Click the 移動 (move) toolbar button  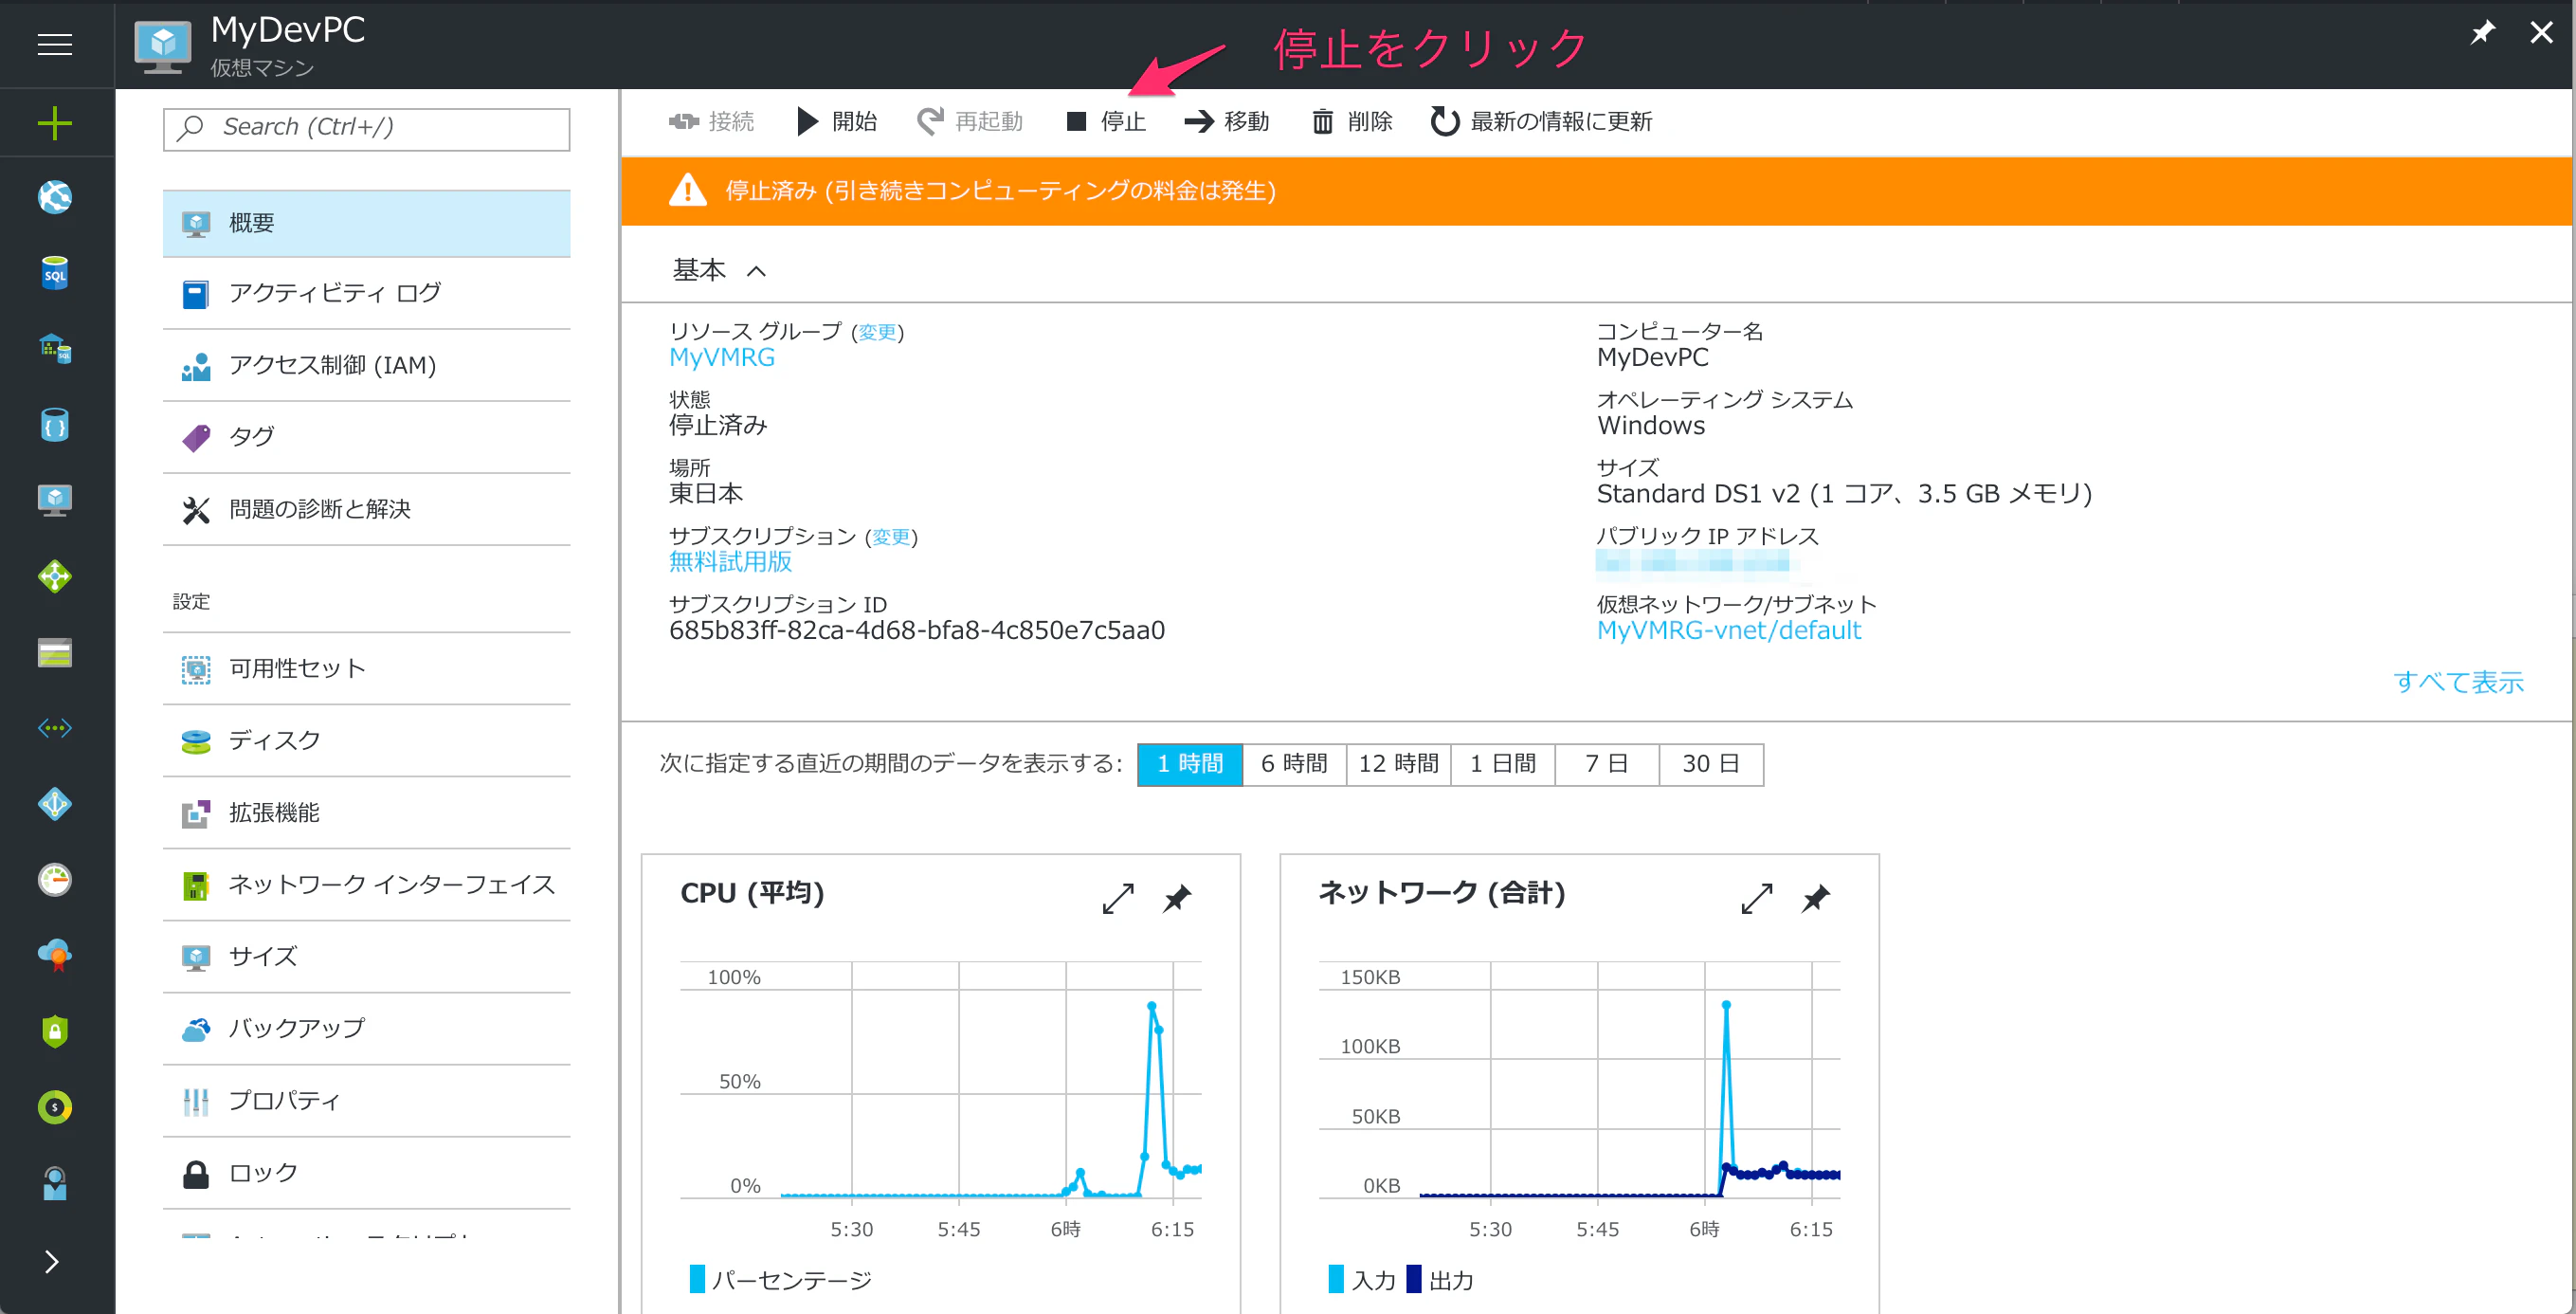pyautogui.click(x=1227, y=122)
